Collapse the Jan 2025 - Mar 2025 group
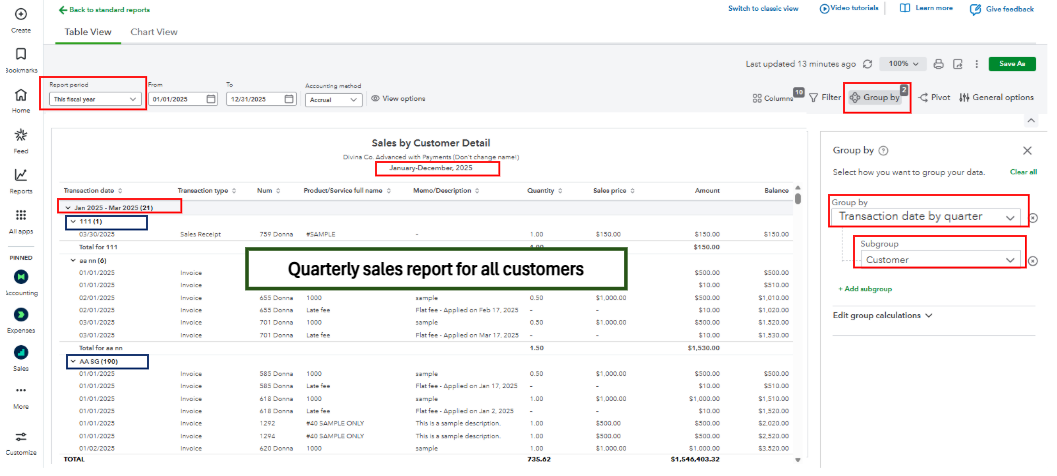Screen dimensions: 1057x476 tap(65, 206)
